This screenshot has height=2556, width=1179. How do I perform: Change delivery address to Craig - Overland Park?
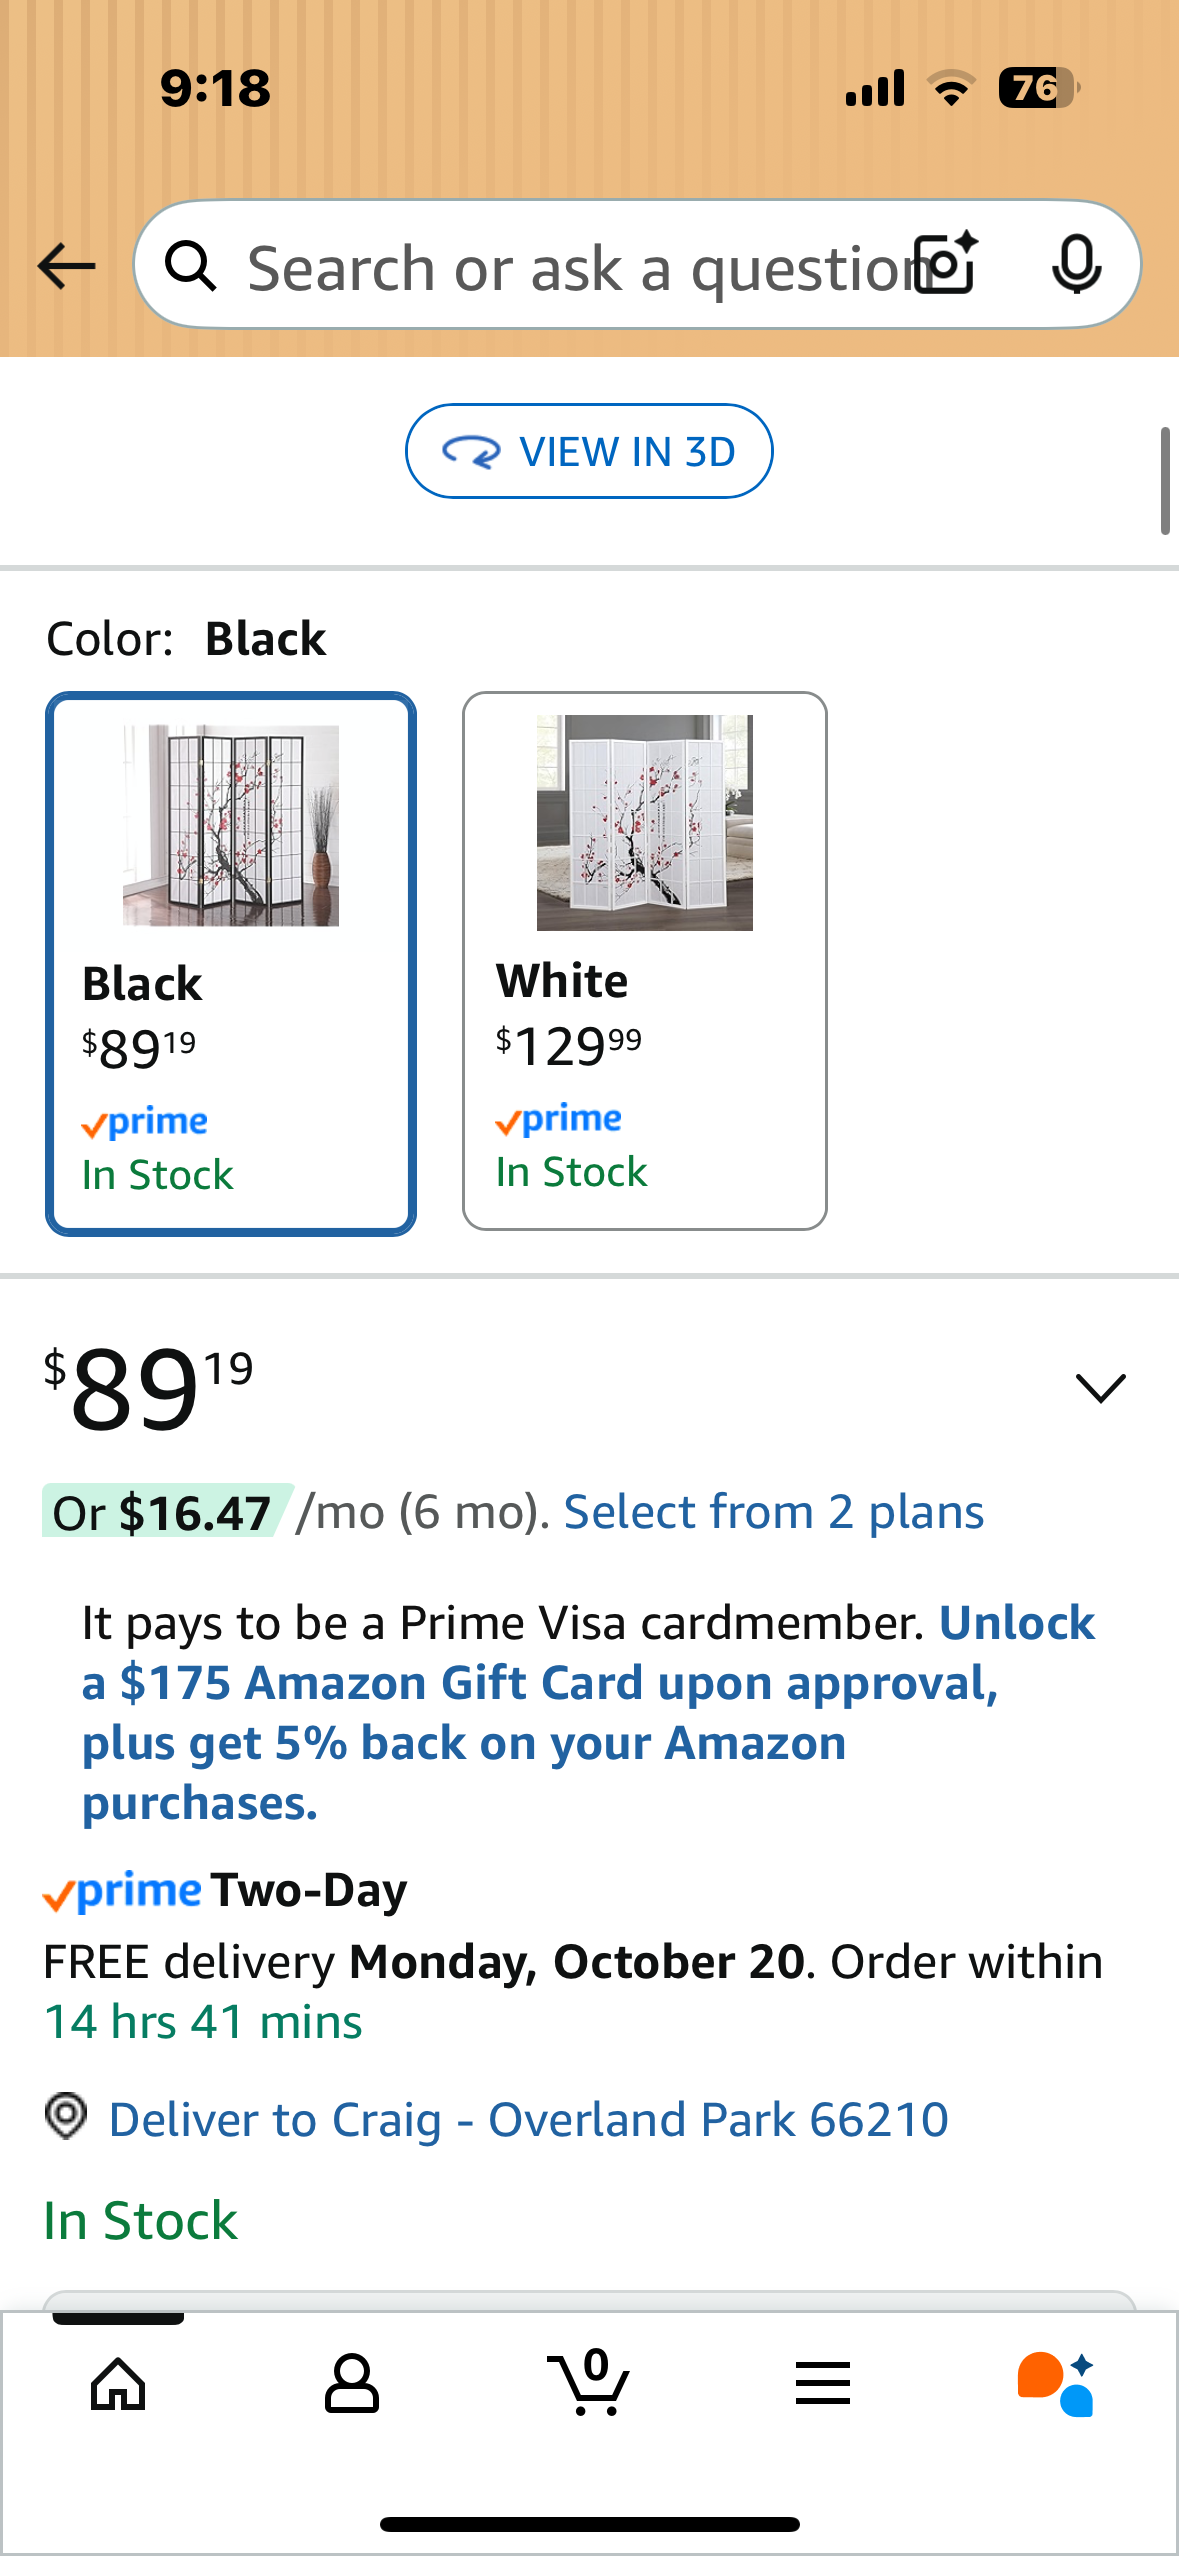click(528, 2120)
